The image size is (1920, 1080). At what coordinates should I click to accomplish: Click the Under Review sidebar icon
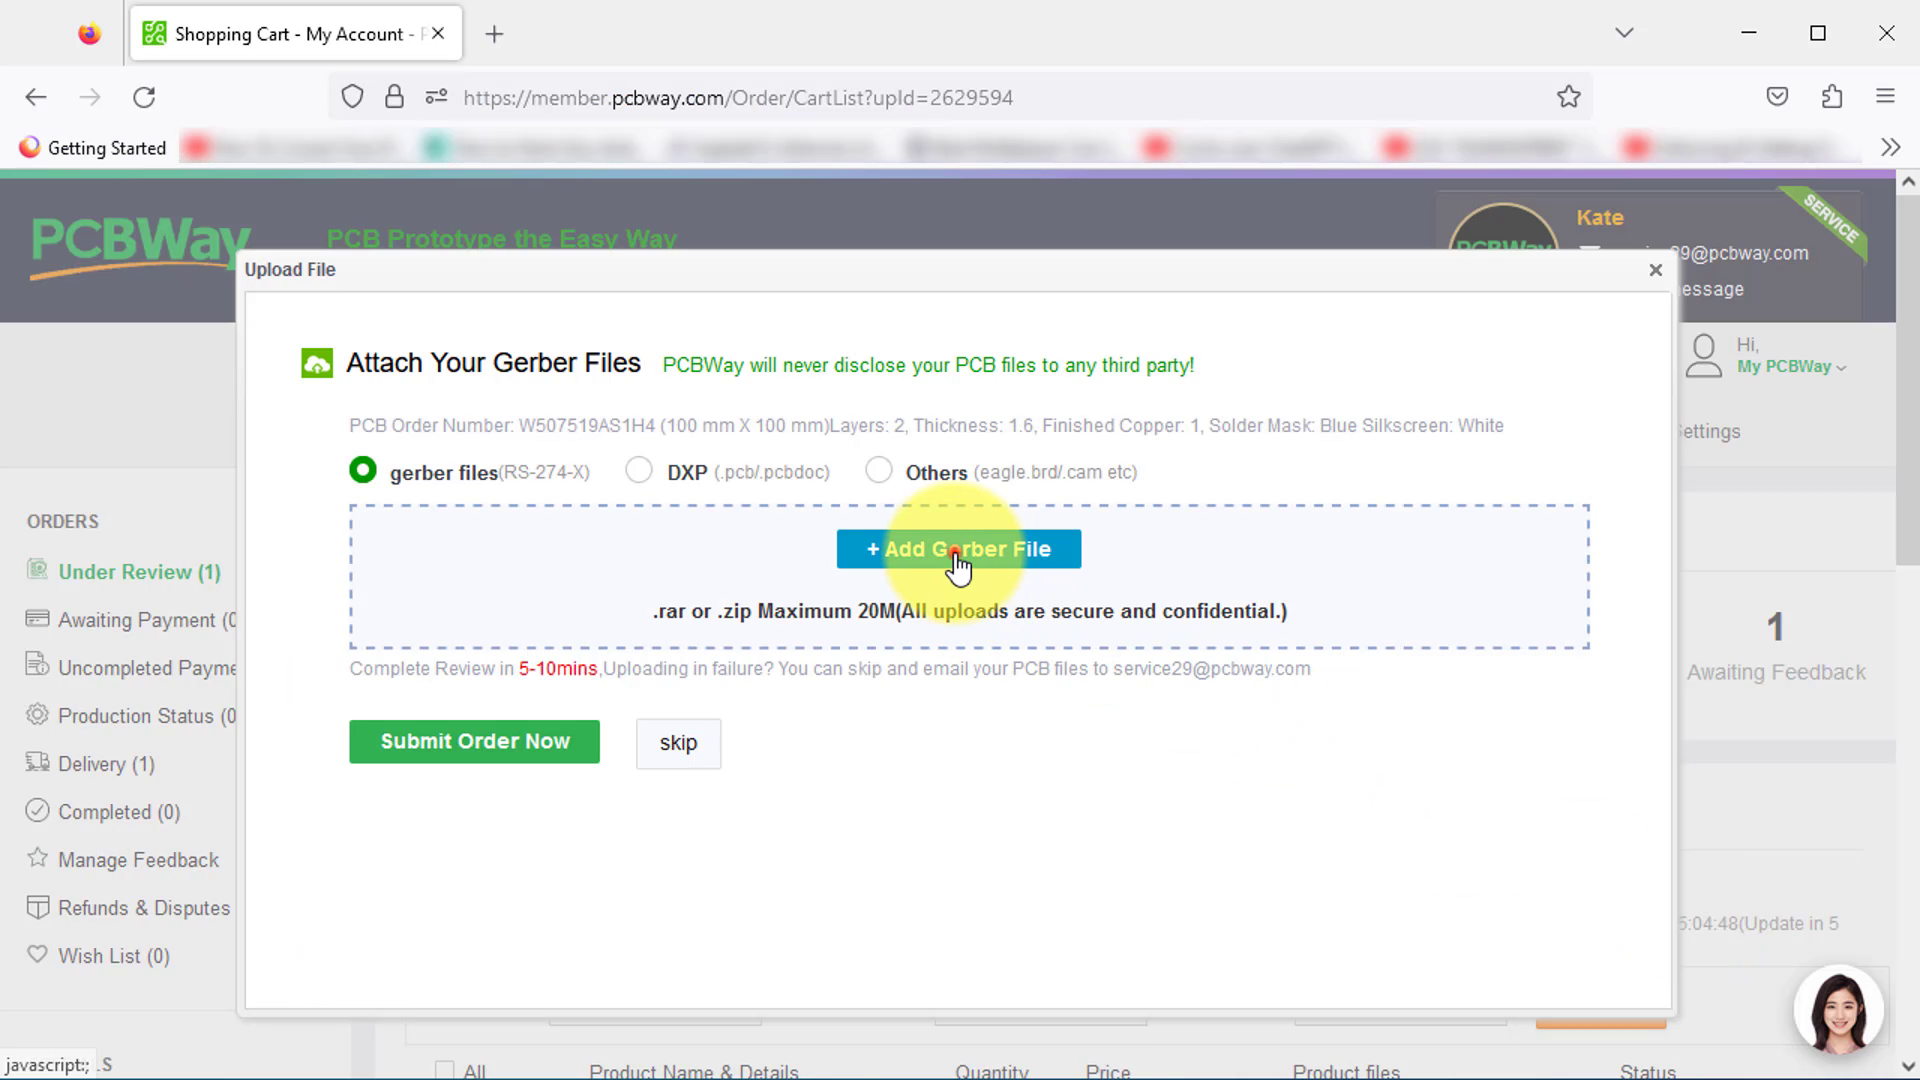pos(37,570)
